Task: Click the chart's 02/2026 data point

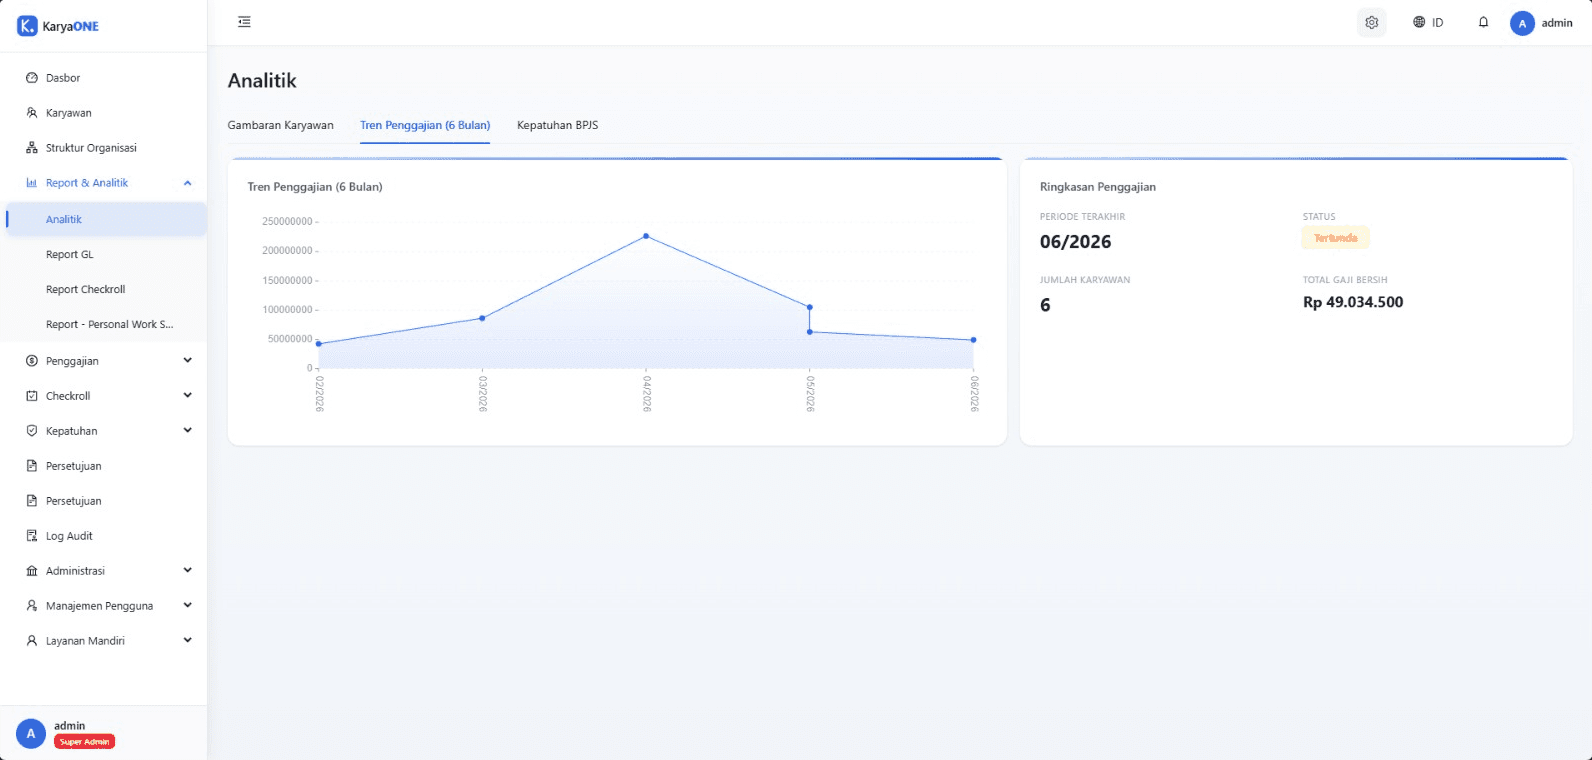Action: pyautogui.click(x=319, y=344)
